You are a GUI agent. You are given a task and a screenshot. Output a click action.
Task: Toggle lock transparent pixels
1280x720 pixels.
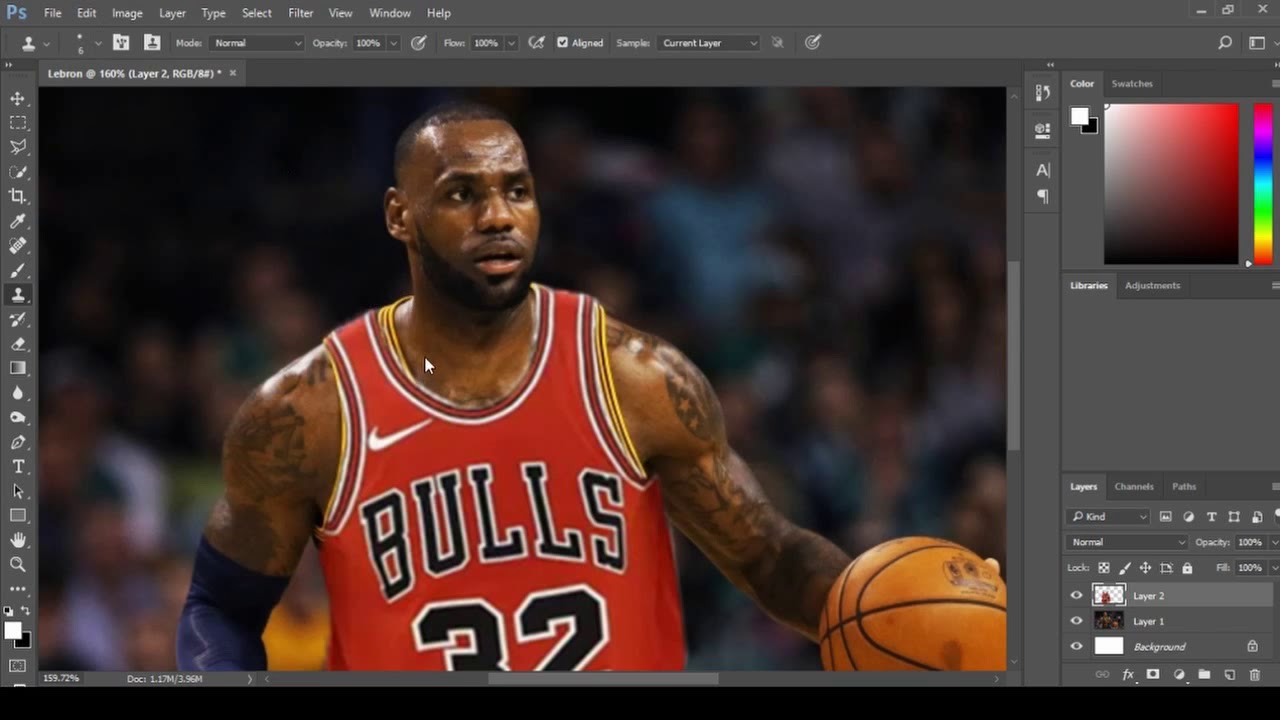point(1104,568)
